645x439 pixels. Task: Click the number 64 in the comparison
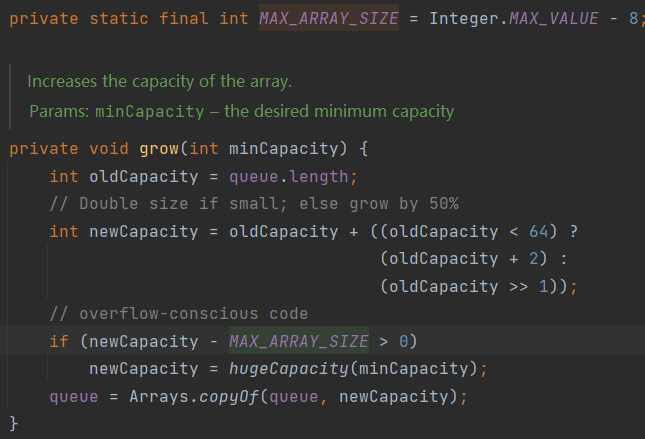click(538, 231)
